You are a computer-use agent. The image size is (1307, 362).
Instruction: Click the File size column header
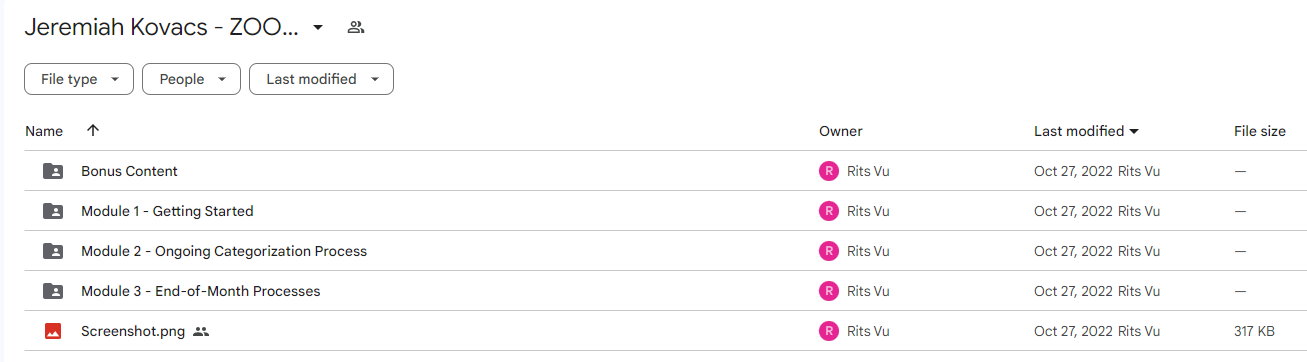[x=1260, y=131]
